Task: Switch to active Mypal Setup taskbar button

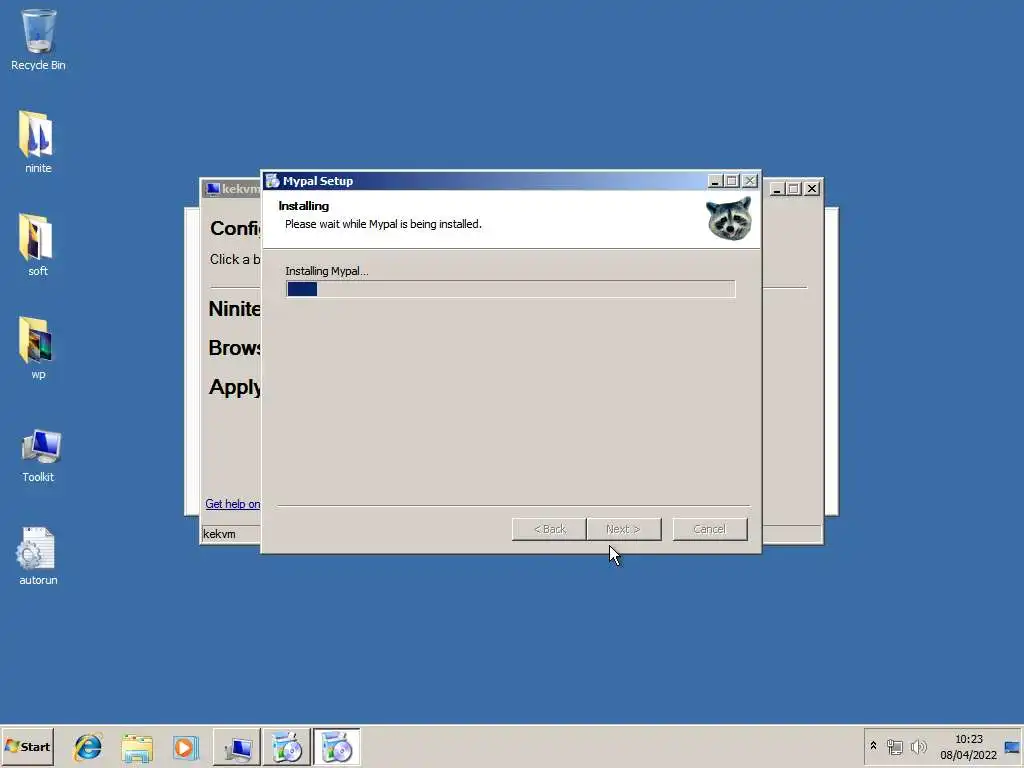Action: [336, 747]
